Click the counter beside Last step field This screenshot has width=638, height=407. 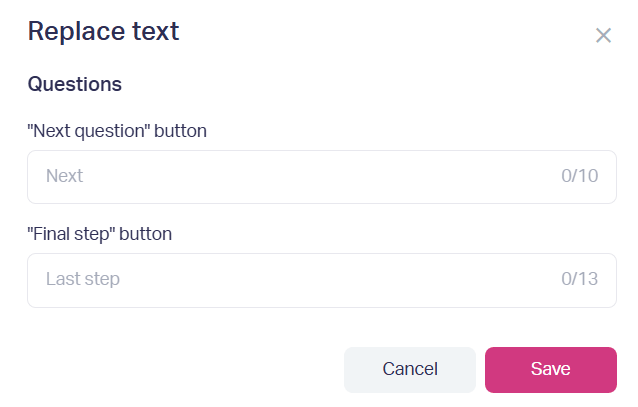click(579, 279)
